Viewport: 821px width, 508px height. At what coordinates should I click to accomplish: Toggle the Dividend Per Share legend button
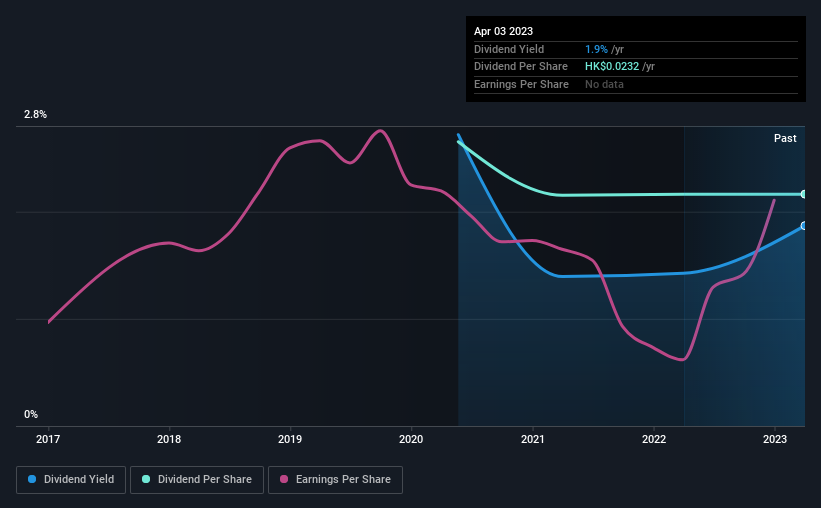(x=197, y=480)
